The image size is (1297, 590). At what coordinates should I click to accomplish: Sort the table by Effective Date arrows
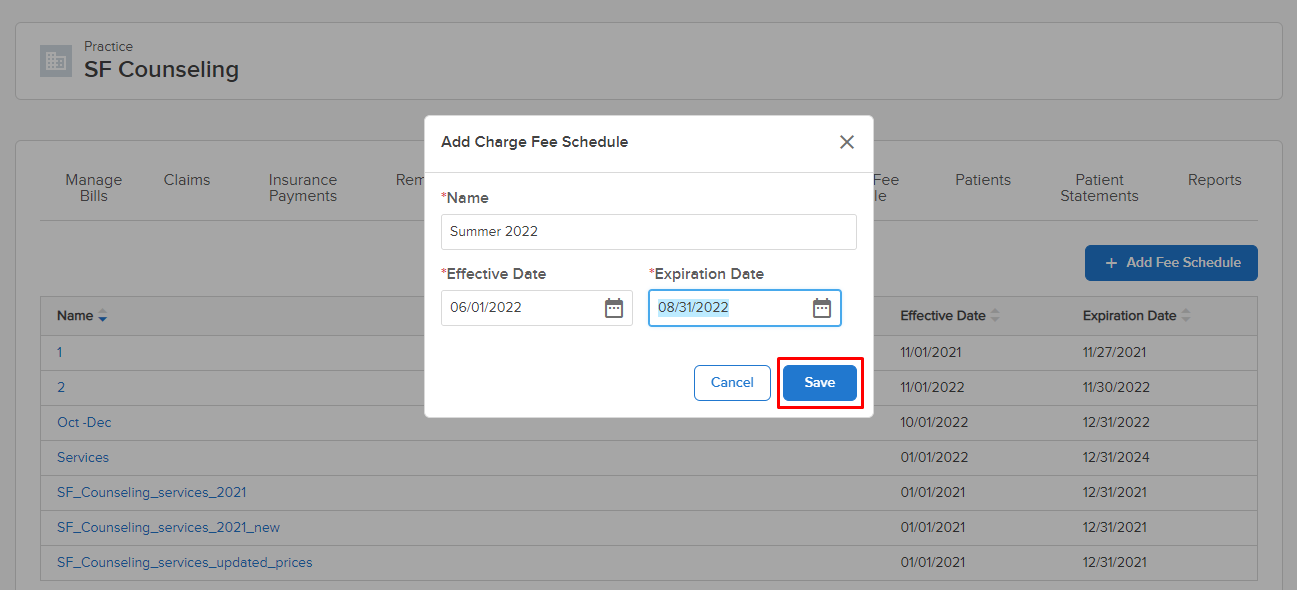tap(996, 315)
